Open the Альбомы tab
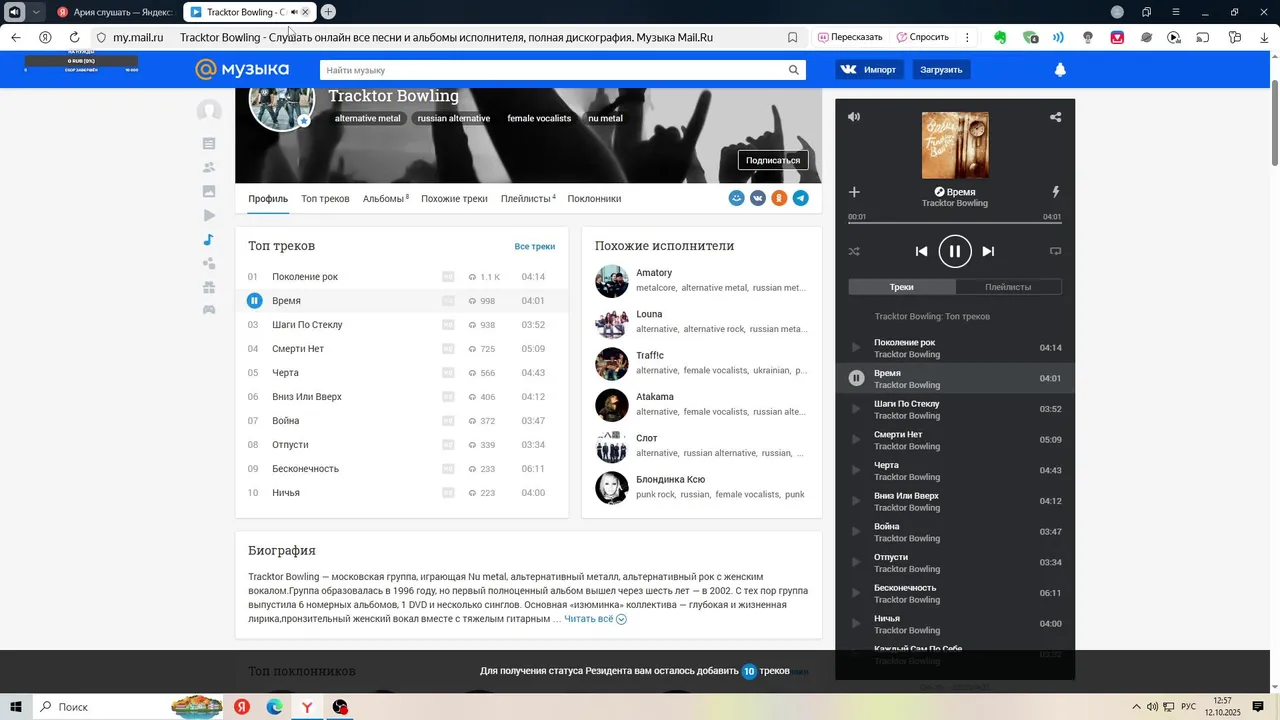Screen dimensions: 1280x720 click(x=385, y=199)
